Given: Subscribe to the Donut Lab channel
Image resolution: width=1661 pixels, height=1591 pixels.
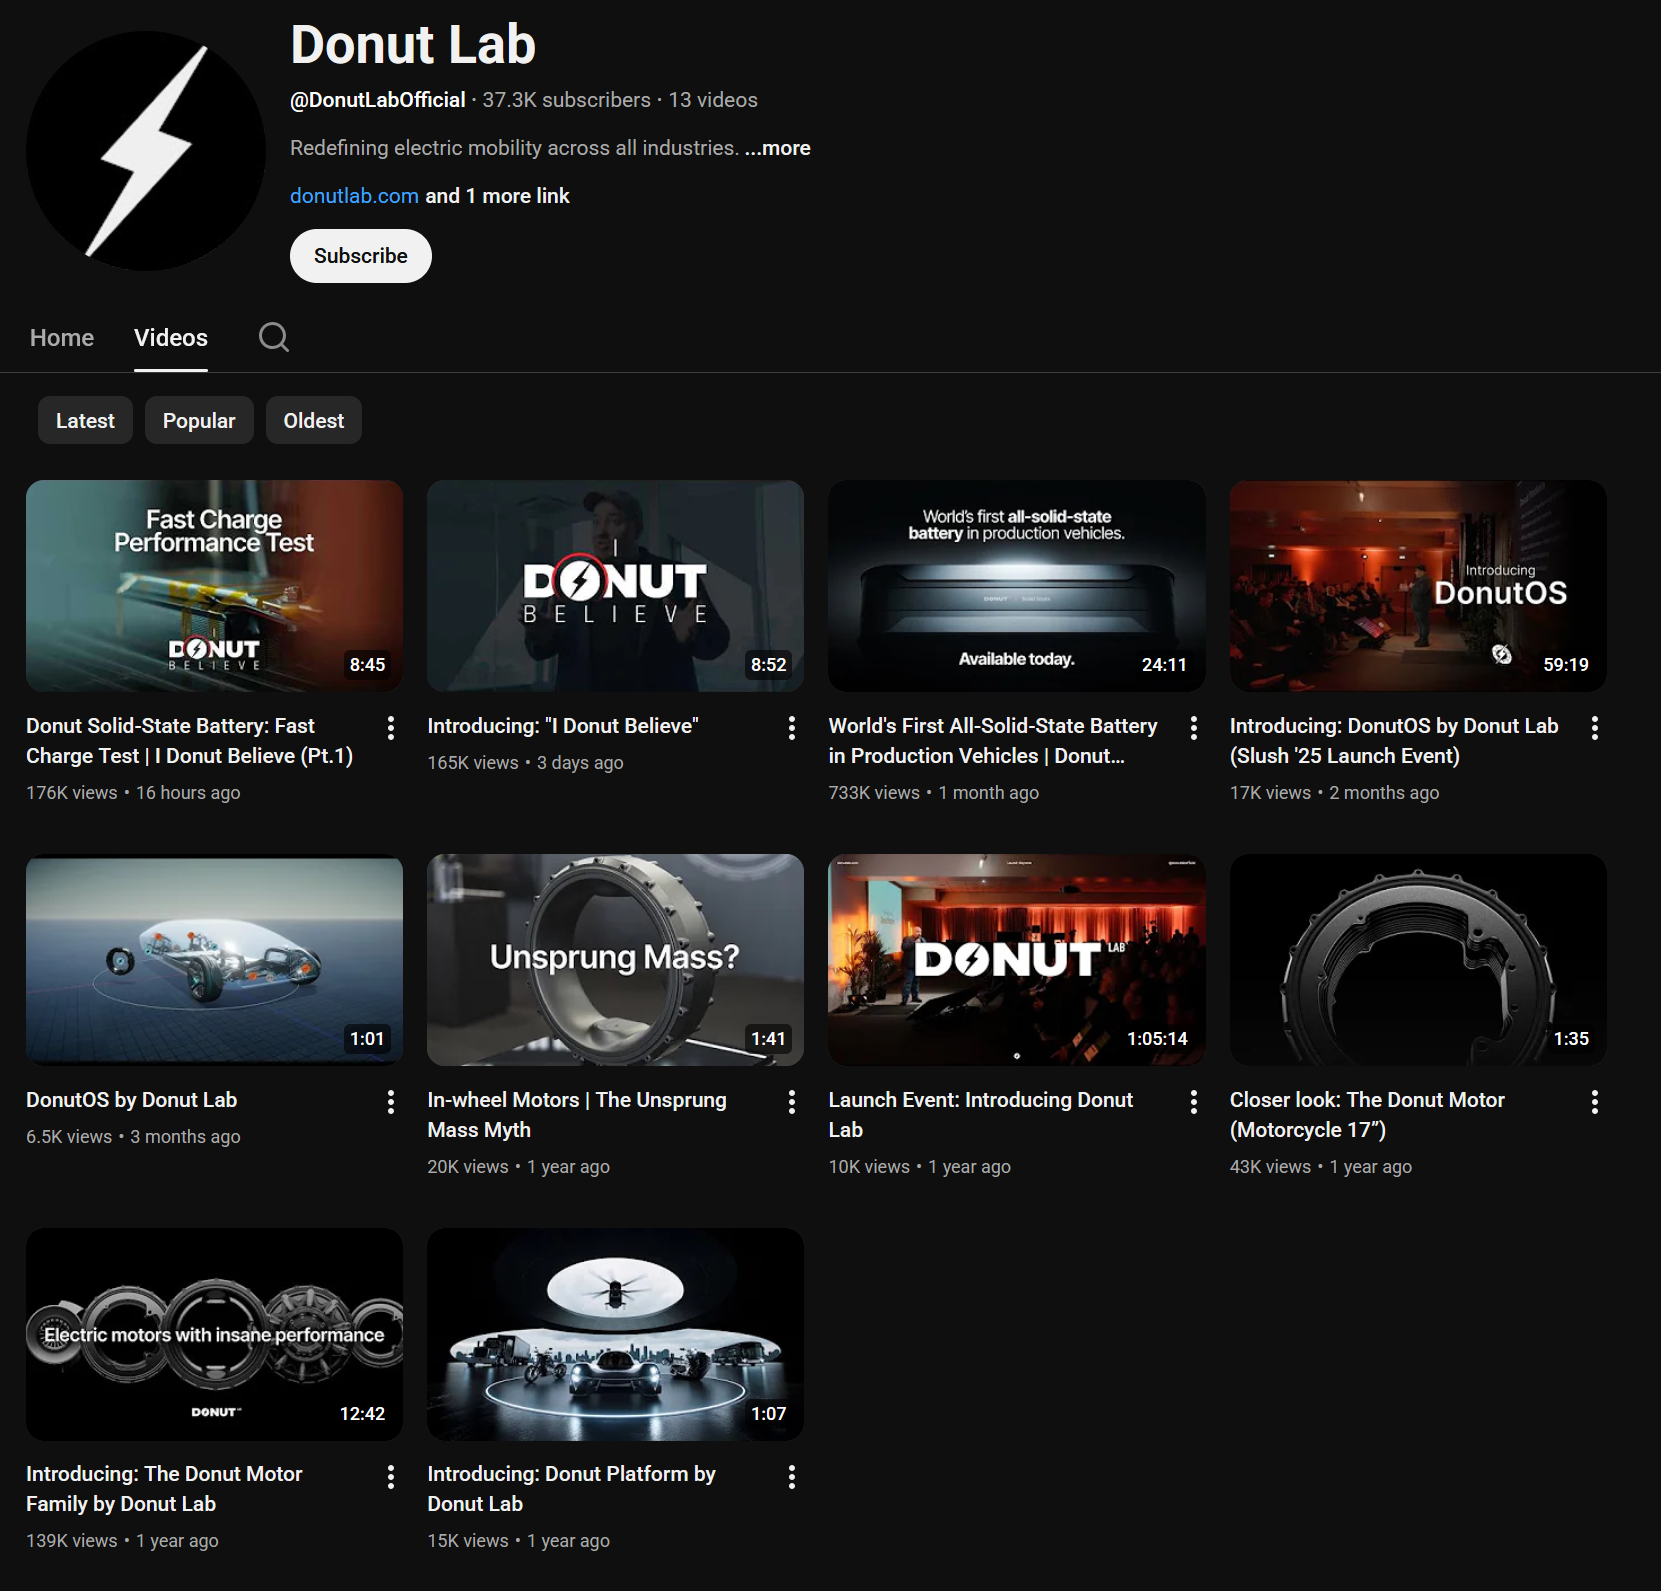Looking at the screenshot, I should tap(361, 256).
